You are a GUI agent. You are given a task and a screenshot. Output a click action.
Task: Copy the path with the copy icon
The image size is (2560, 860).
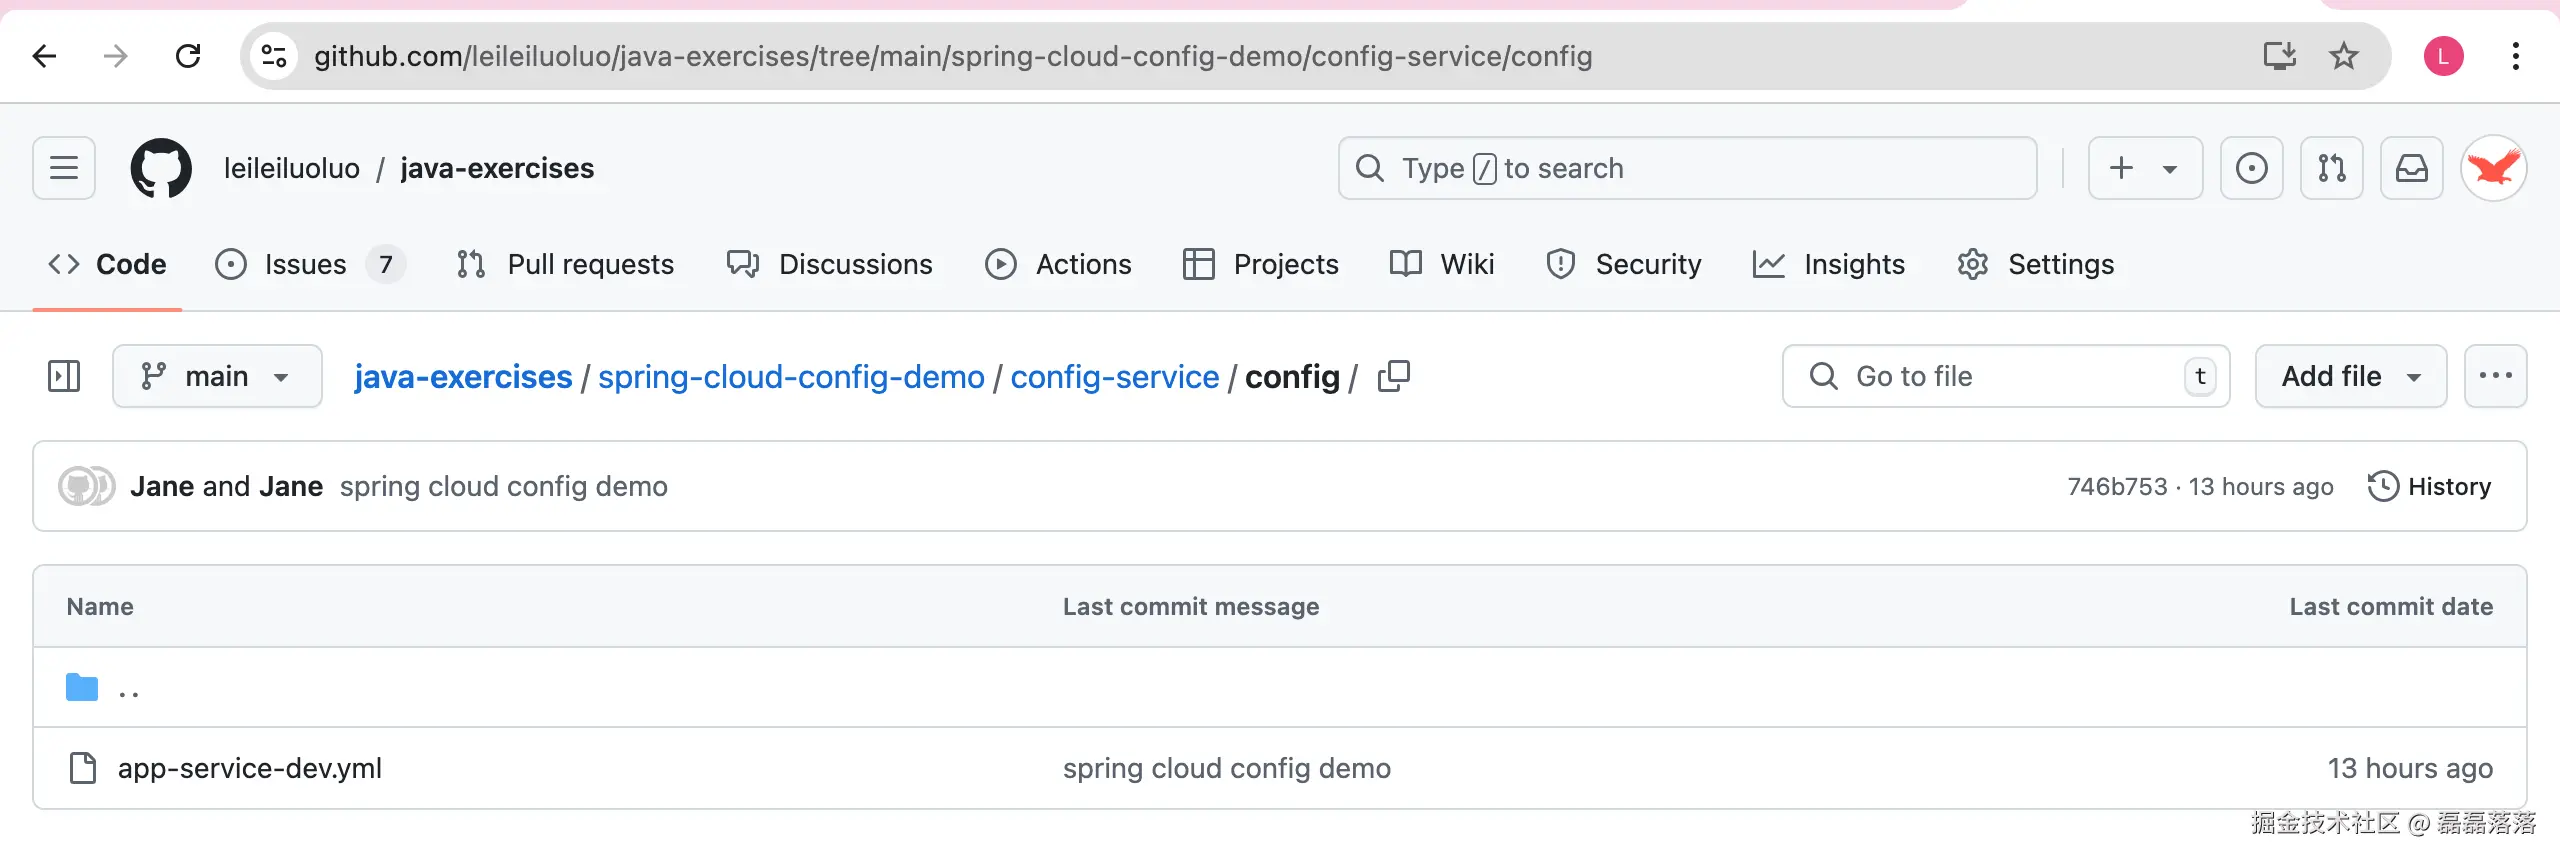pyautogui.click(x=1393, y=376)
